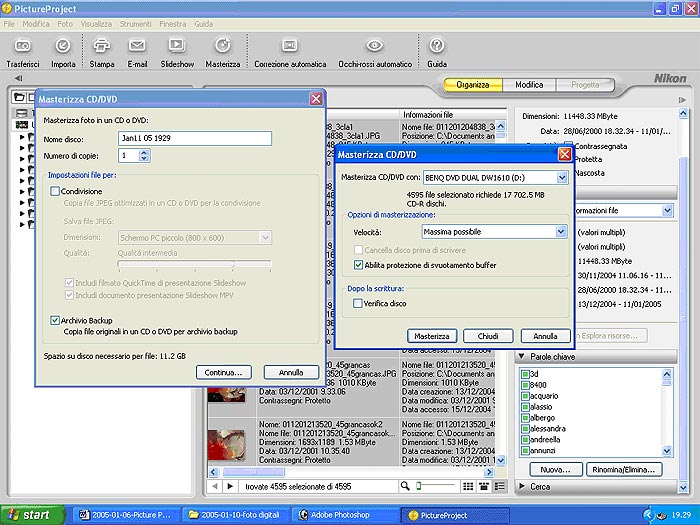Screen dimensions: 700x525
Task: Click the Trasferisci toolbar icon
Action: (x=23, y=46)
